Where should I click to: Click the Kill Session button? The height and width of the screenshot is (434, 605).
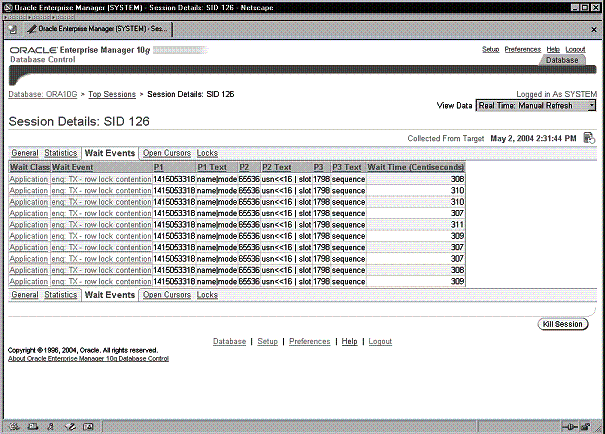563,324
